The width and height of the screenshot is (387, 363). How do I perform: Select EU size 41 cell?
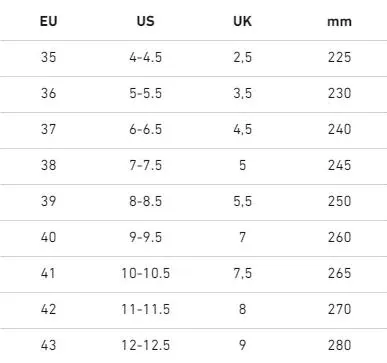tap(48, 273)
